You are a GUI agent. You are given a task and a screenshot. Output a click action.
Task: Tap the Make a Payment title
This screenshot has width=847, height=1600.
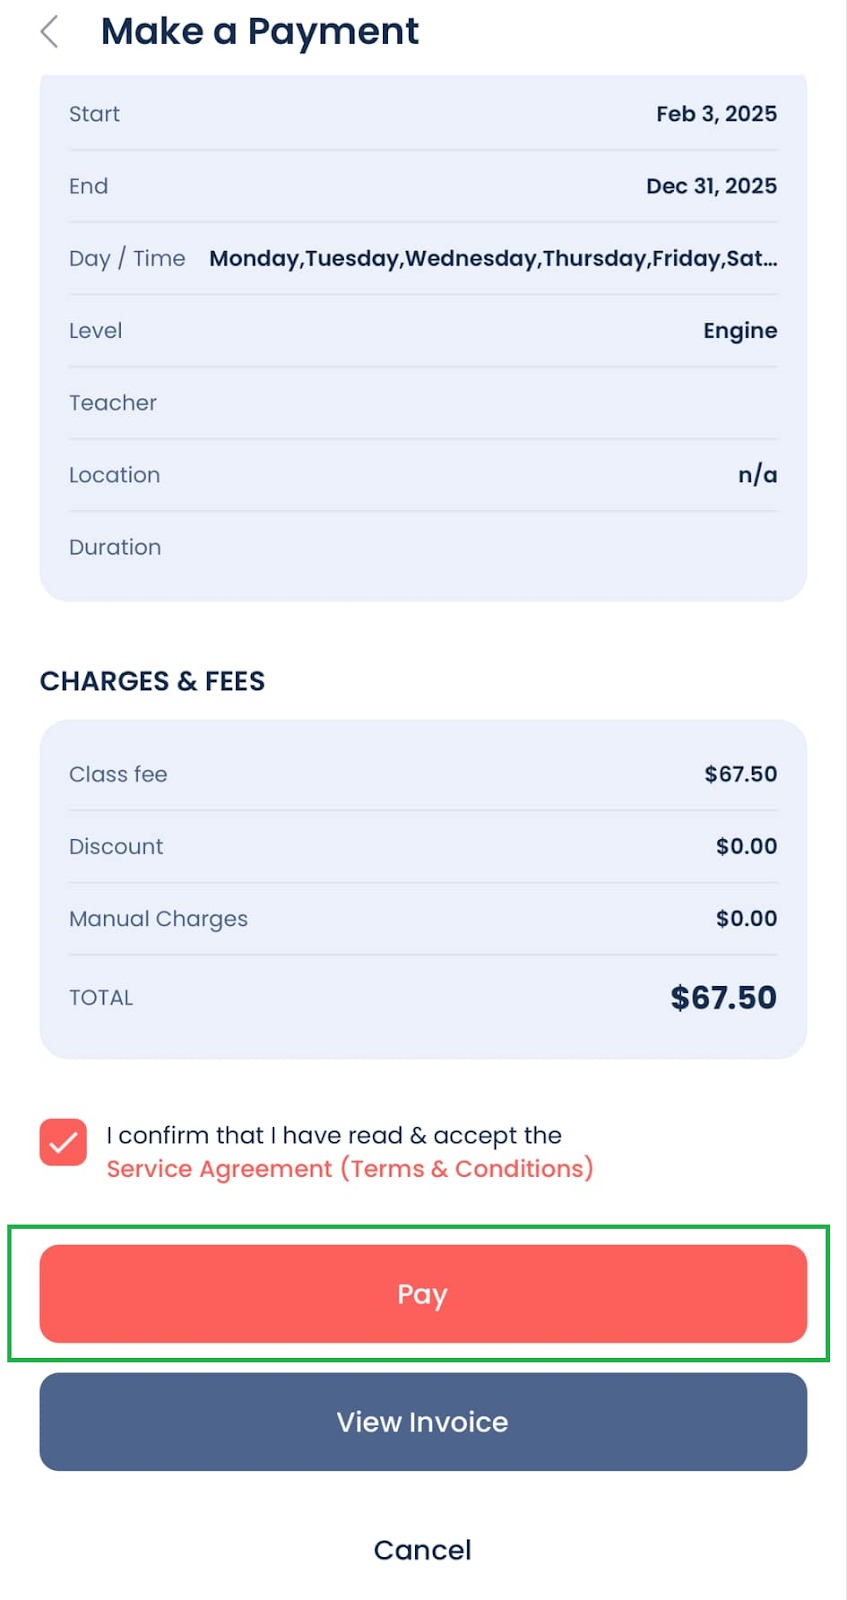click(x=260, y=32)
